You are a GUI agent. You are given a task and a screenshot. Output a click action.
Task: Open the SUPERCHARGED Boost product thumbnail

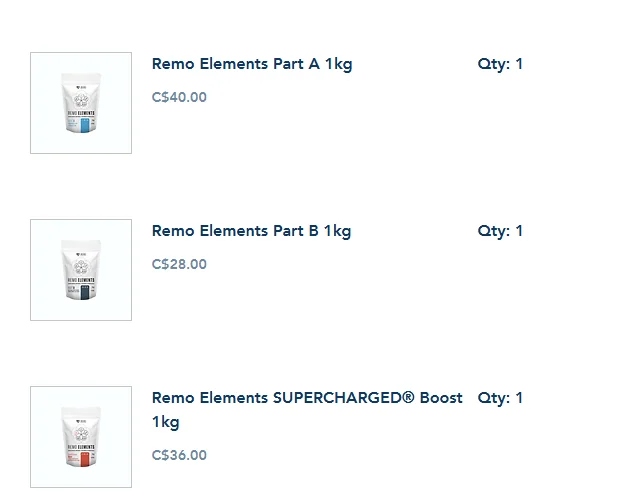point(81,437)
